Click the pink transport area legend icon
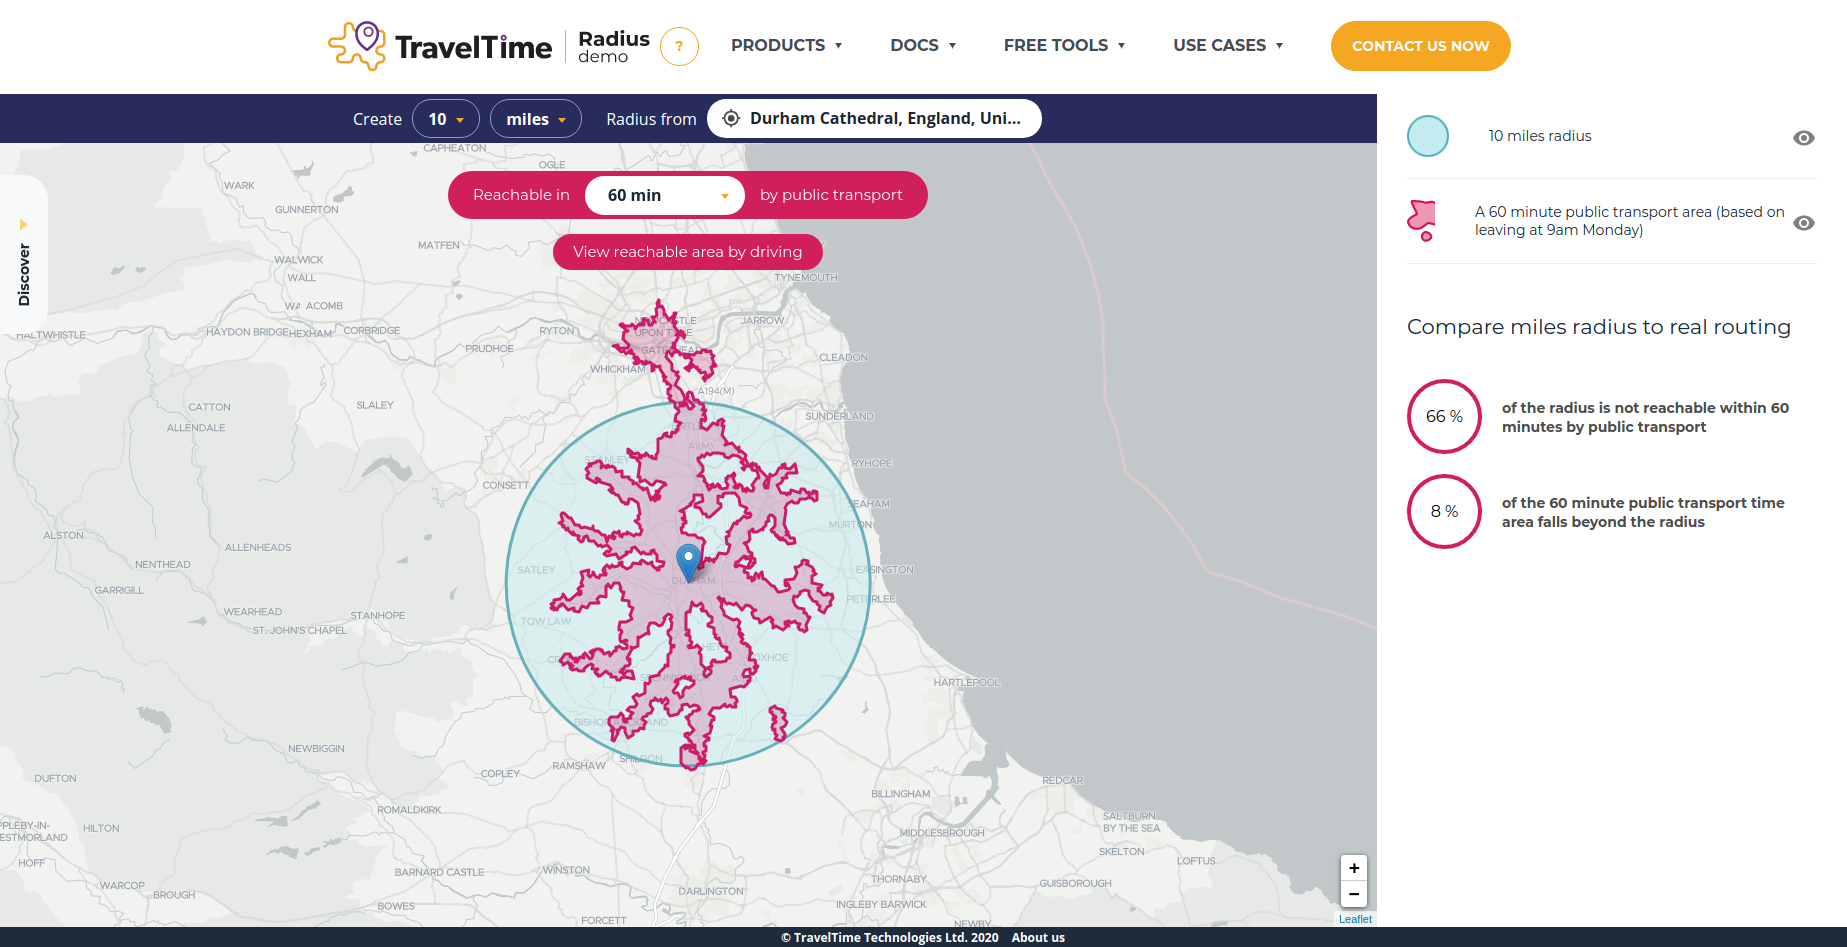This screenshot has height=947, width=1847. click(1421, 219)
